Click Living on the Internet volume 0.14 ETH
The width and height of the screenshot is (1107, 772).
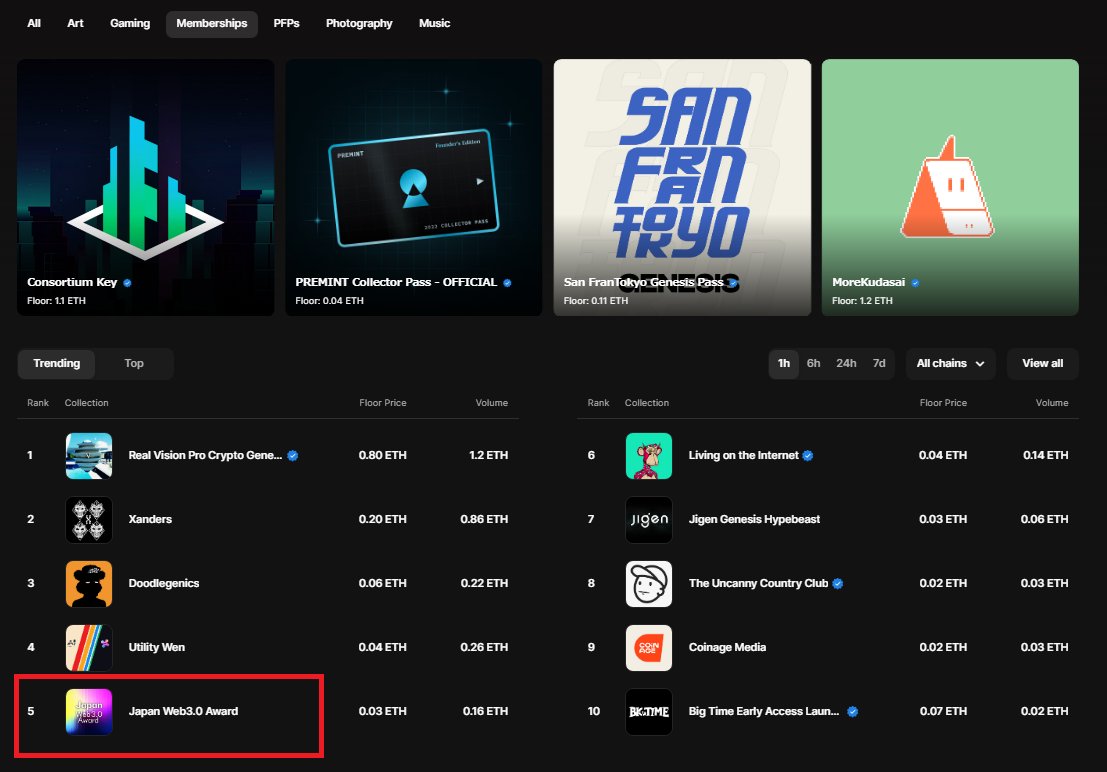point(1046,456)
